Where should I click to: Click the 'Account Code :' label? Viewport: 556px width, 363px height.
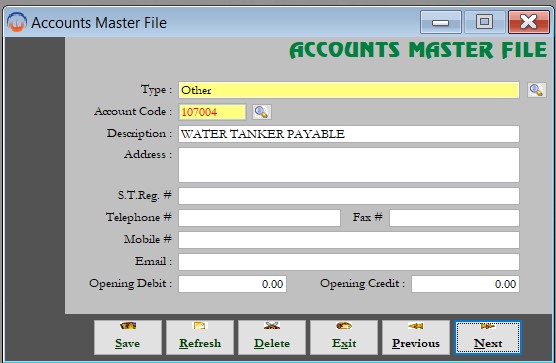point(133,111)
